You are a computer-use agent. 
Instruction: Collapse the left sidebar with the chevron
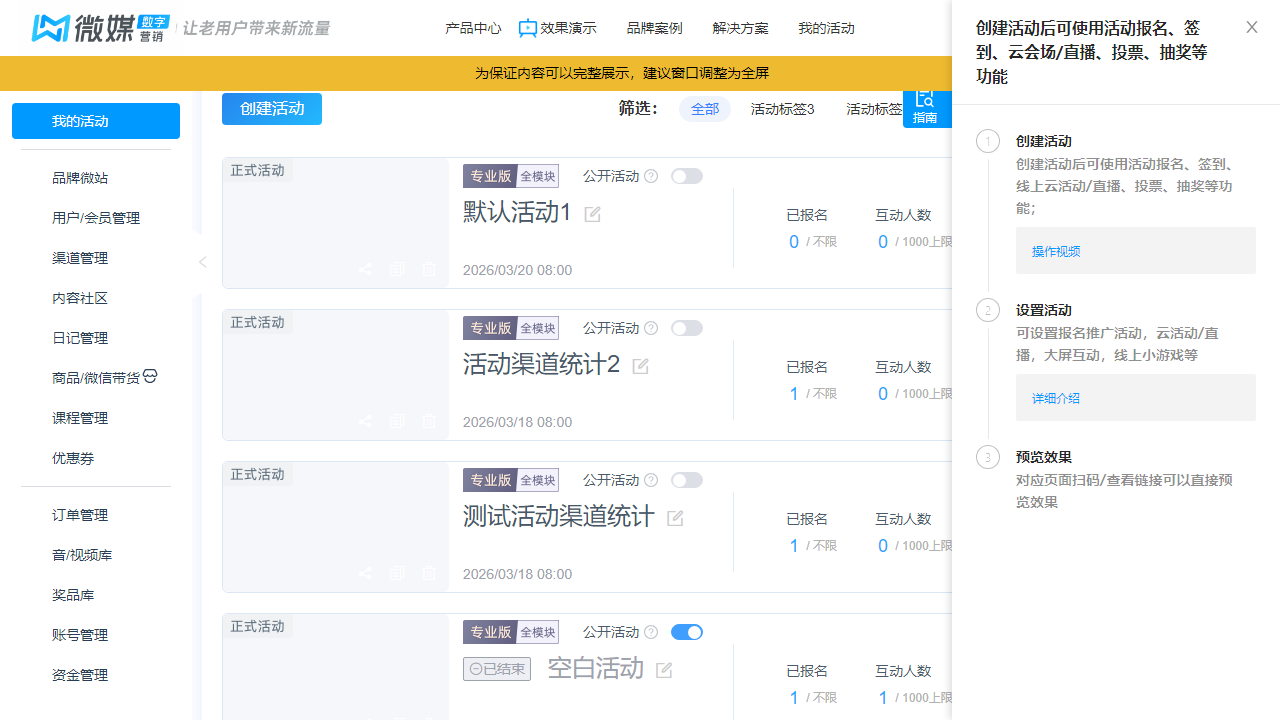coord(202,261)
